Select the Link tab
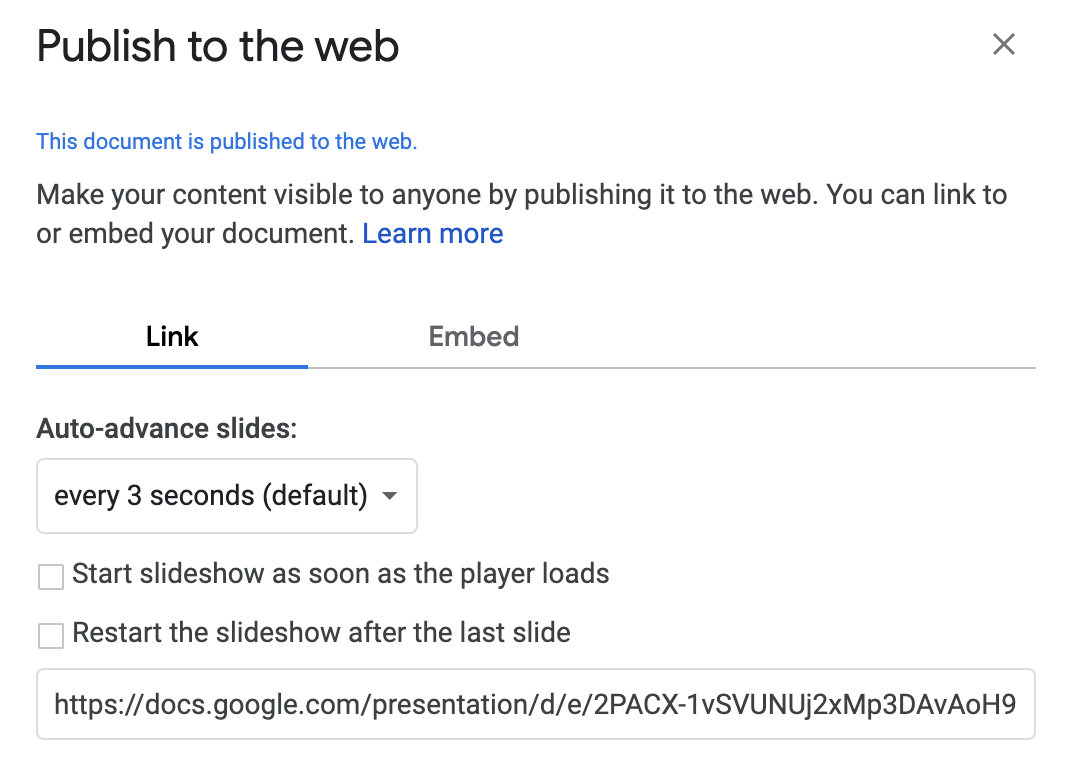The image size is (1072, 768). click(x=172, y=336)
